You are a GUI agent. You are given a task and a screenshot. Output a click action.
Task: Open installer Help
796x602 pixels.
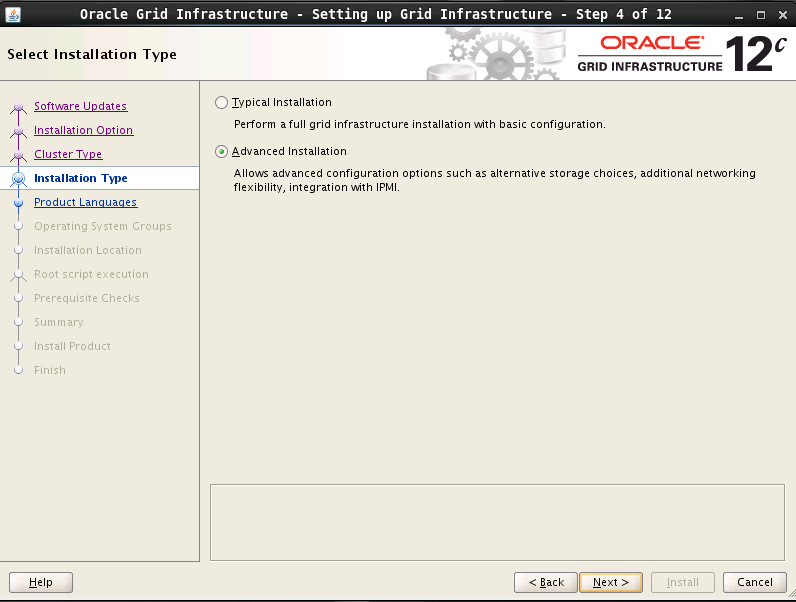[x=41, y=582]
